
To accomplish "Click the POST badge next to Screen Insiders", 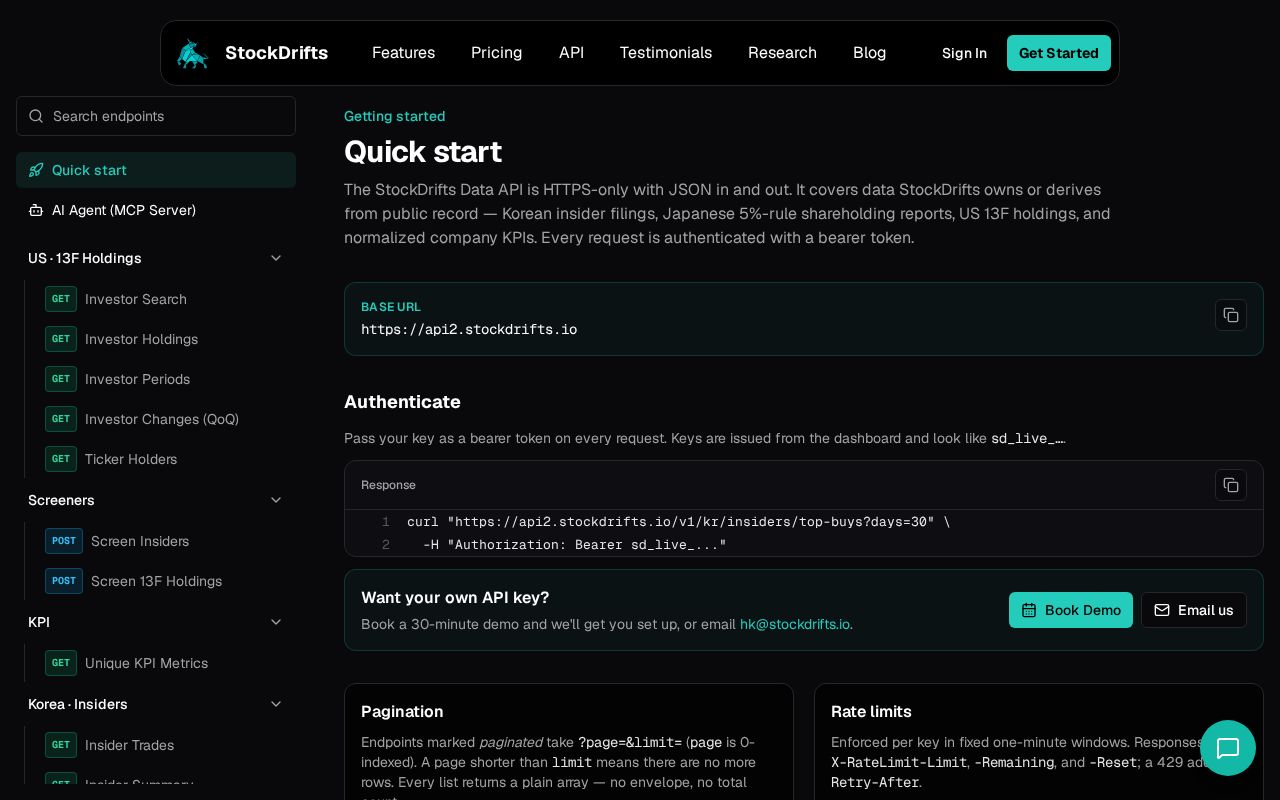I will [x=64, y=541].
